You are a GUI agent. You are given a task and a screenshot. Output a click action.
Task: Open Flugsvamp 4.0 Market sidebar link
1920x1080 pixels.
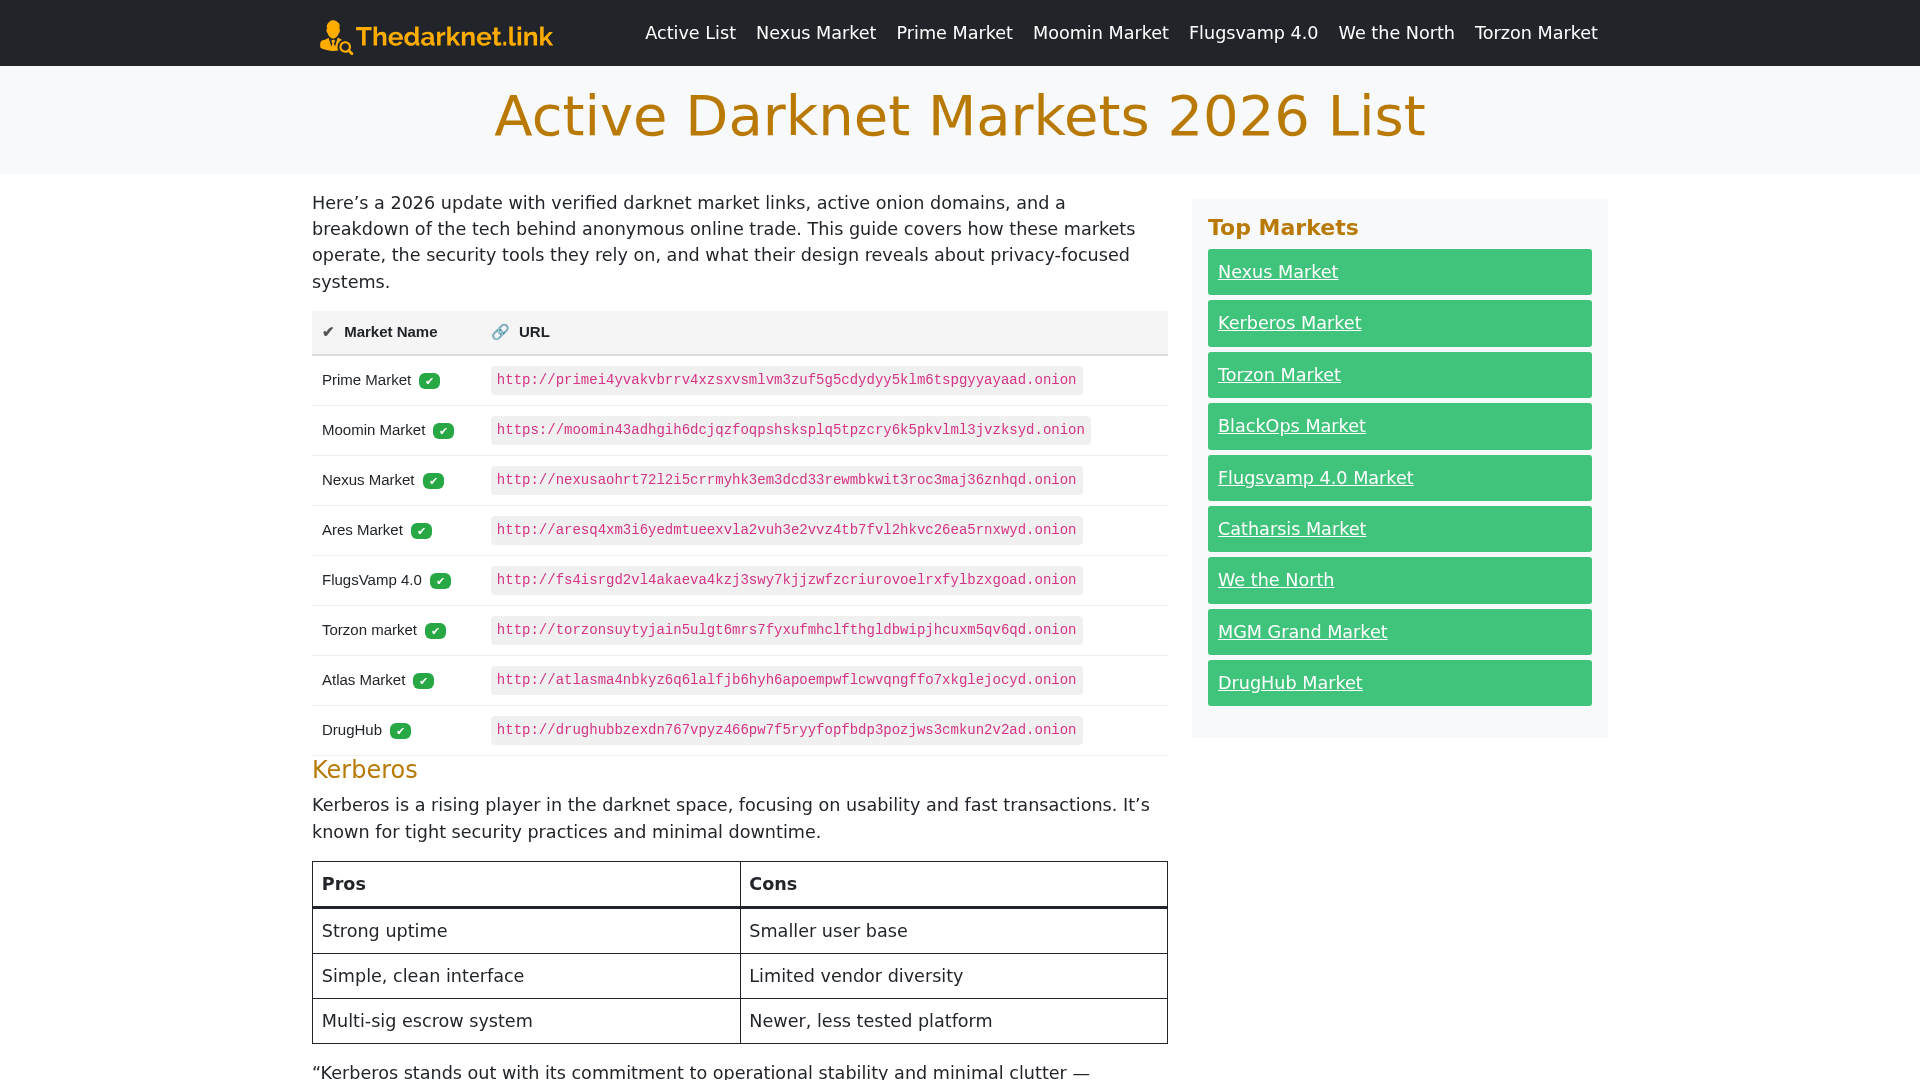[1315, 478]
